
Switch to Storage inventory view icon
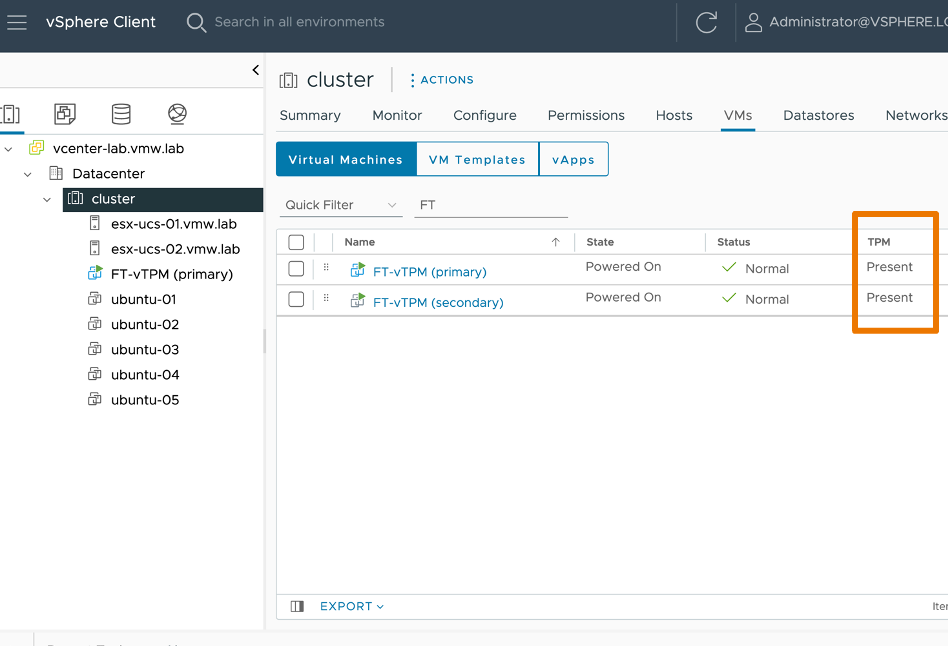click(x=121, y=114)
